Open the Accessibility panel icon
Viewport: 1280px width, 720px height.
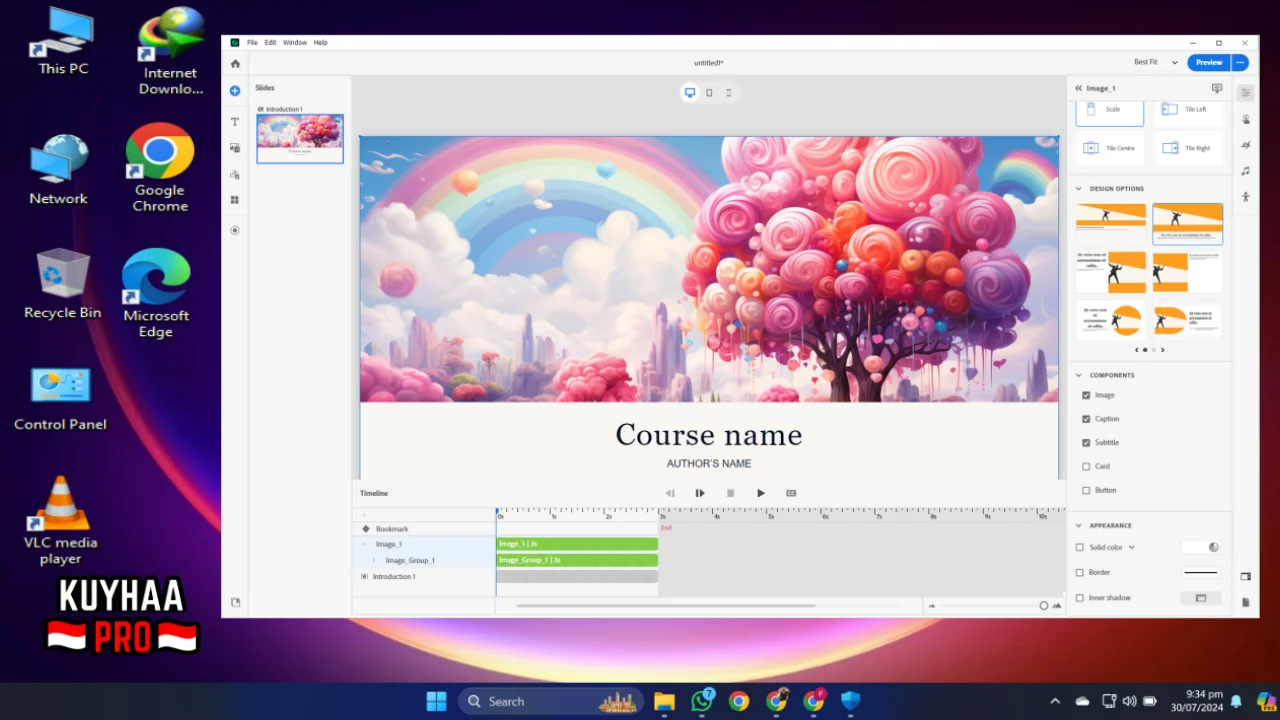[x=1245, y=197]
